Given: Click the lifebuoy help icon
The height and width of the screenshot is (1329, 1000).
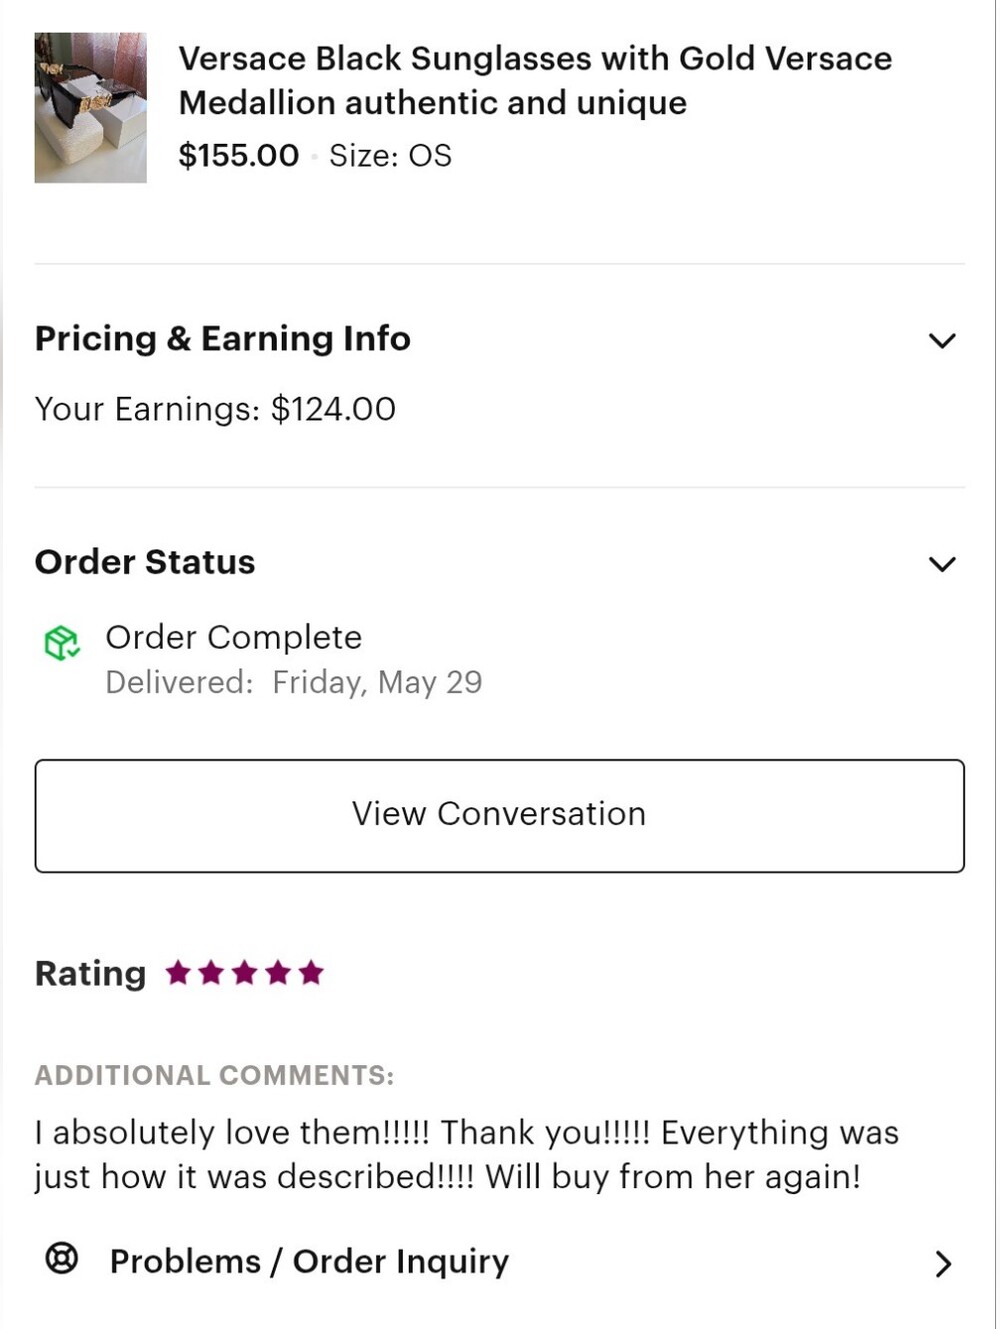Looking at the screenshot, I should tap(62, 1258).
